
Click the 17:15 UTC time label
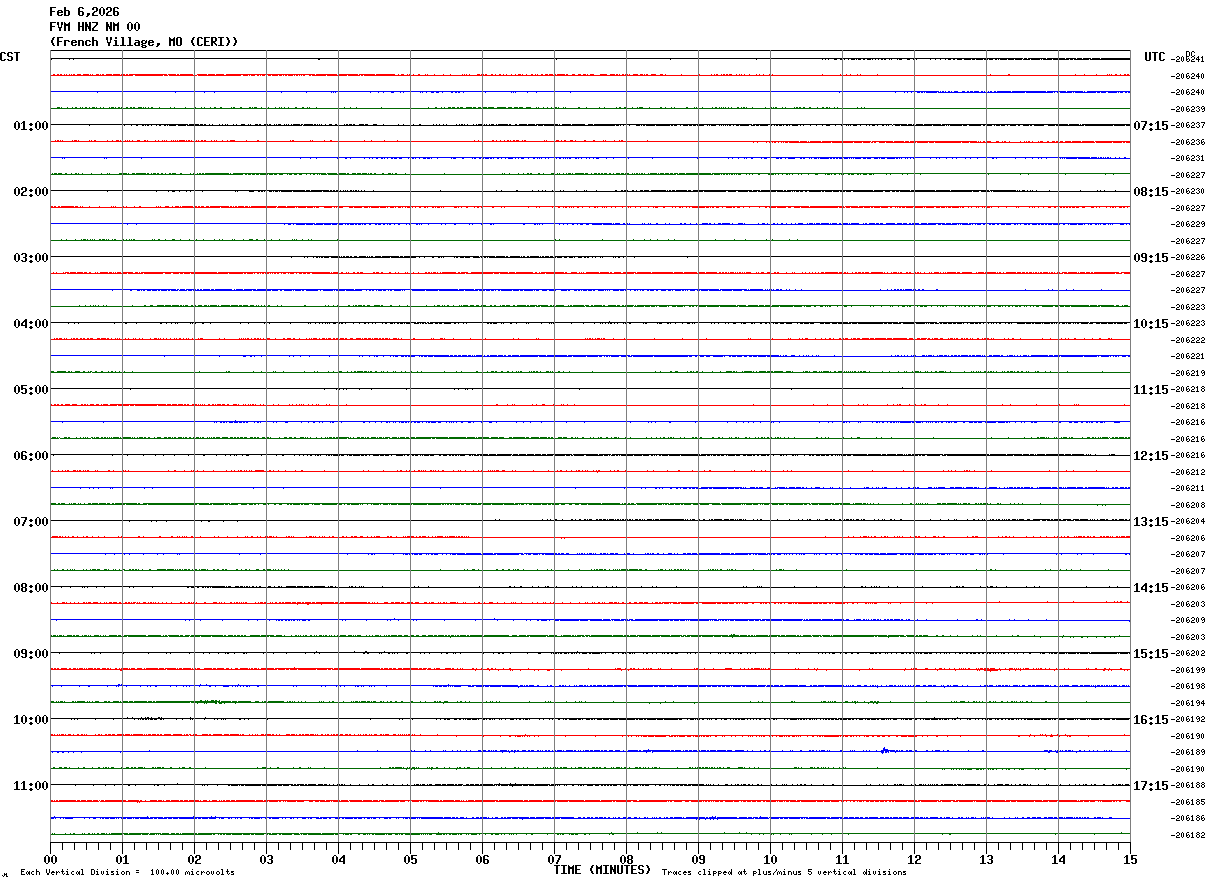pos(1150,785)
